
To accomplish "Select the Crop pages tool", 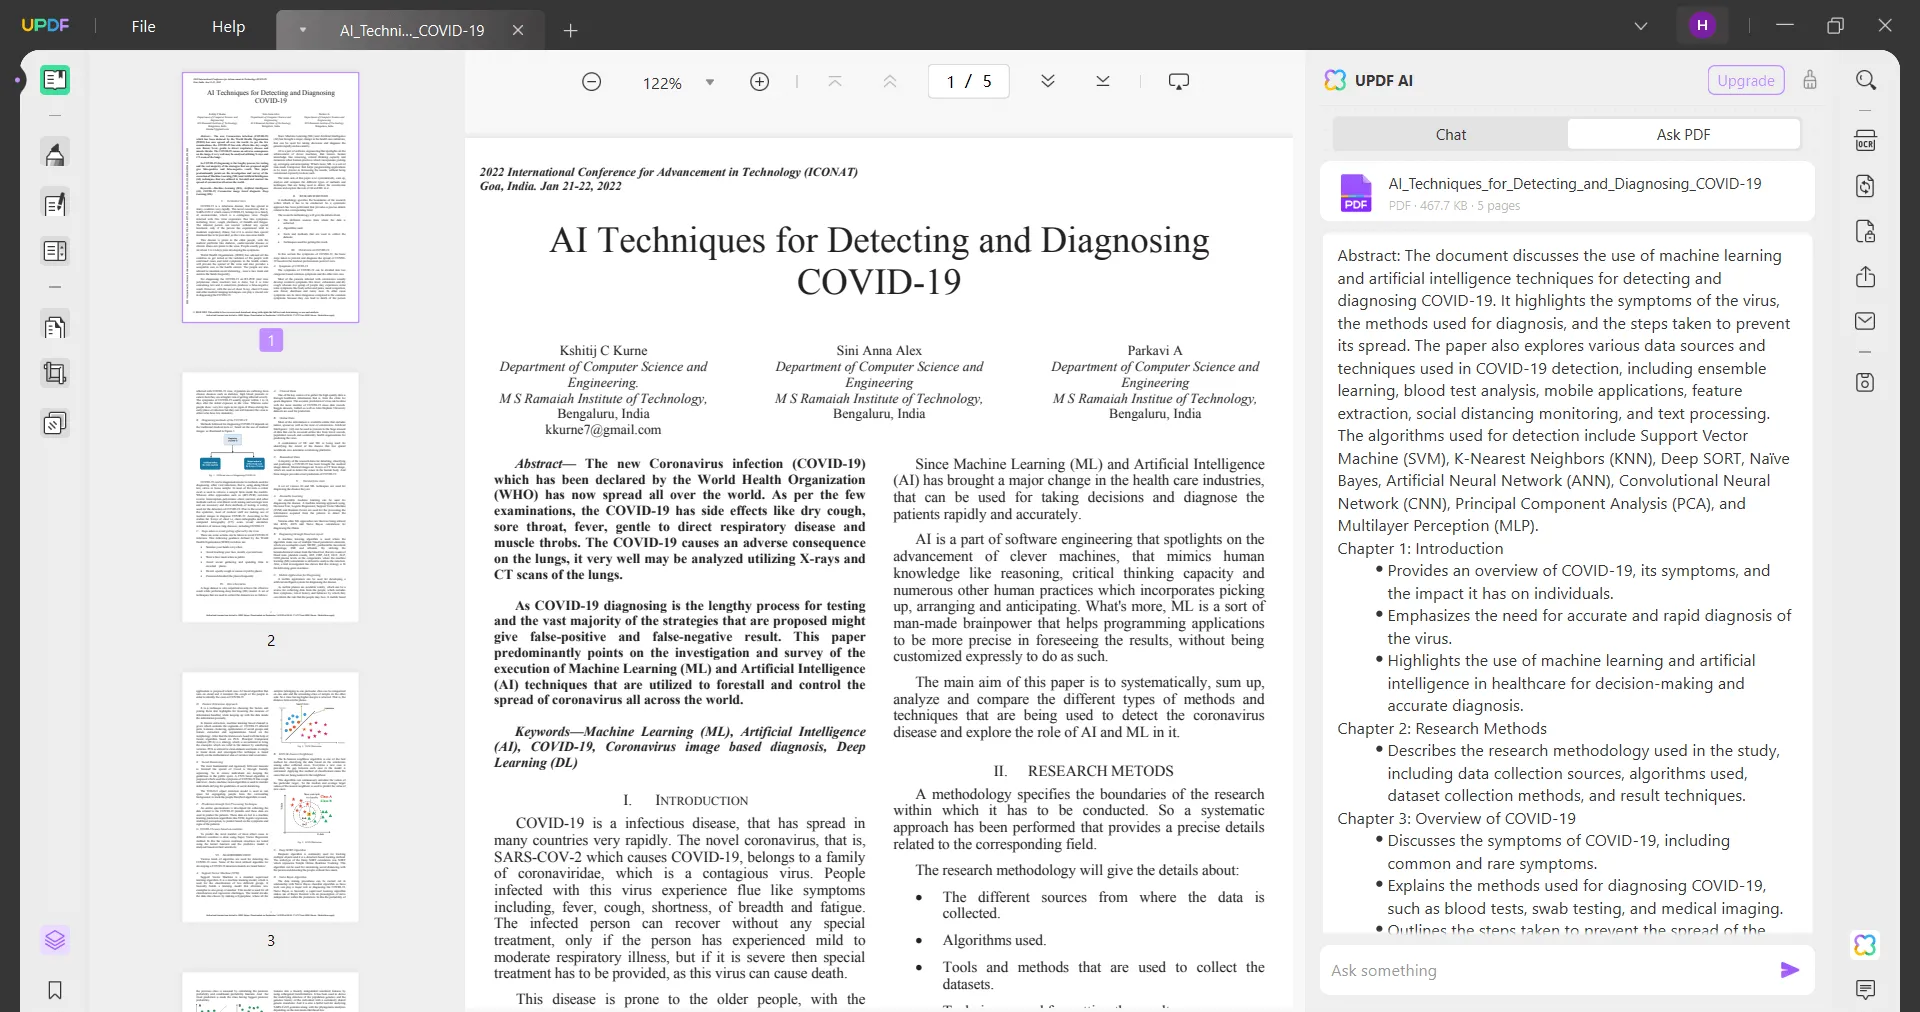I will (55, 373).
